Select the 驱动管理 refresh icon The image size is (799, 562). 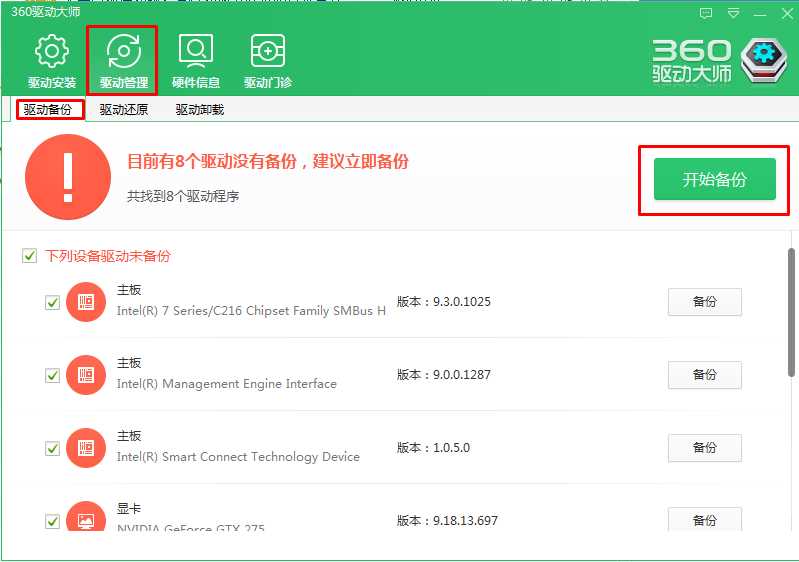coord(123,51)
